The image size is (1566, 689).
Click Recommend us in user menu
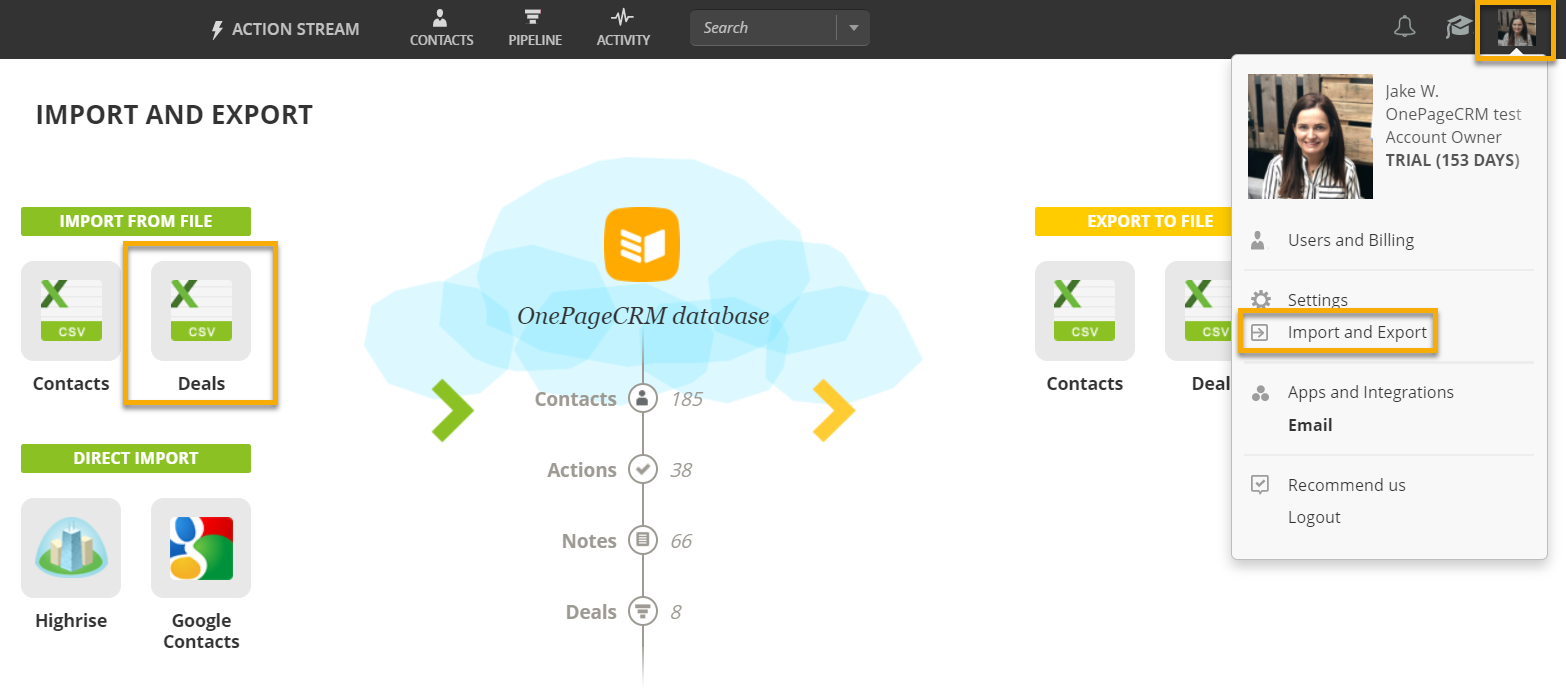(x=1347, y=485)
